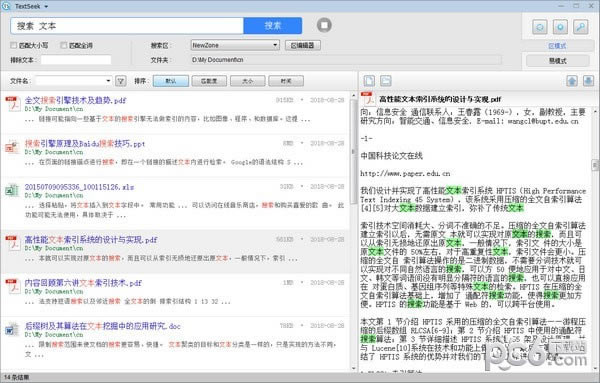Open the NewZone search zone dropdown
Screen dimensions: 600x383
pyautogui.click(x=235, y=45)
